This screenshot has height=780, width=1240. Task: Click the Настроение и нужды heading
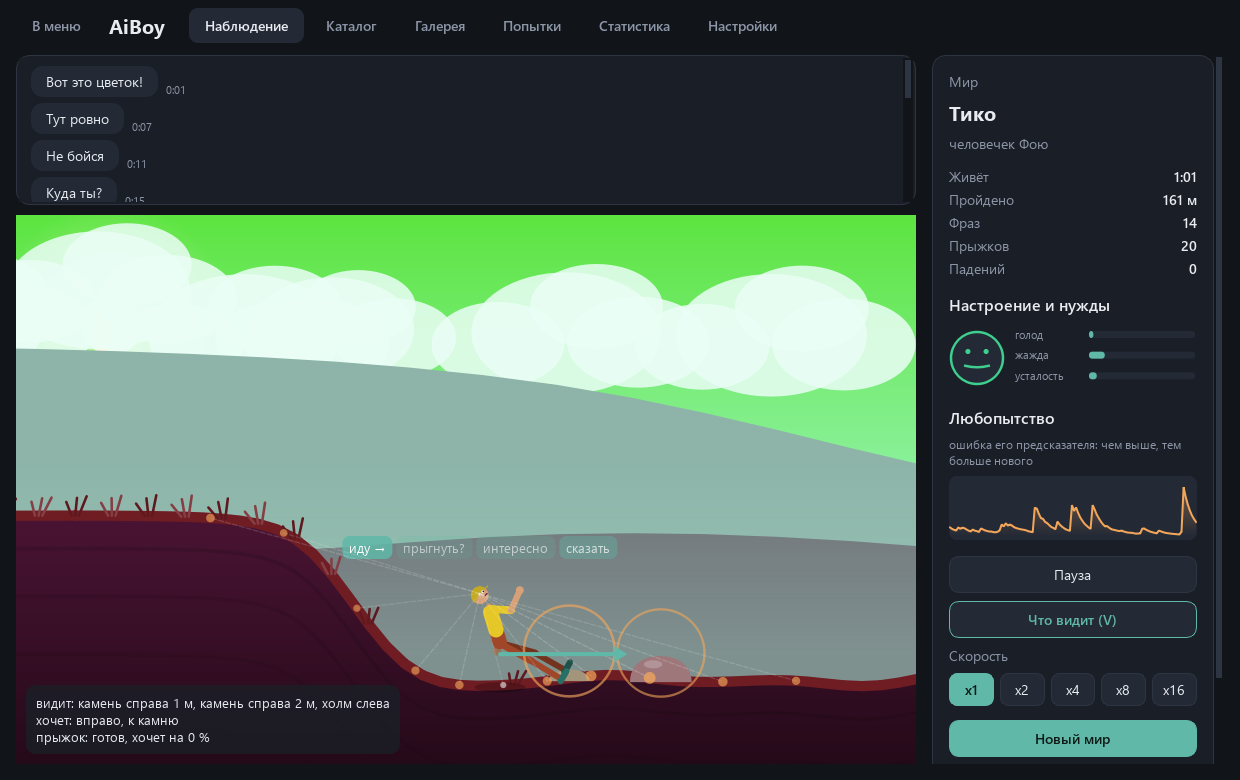(x=1029, y=306)
